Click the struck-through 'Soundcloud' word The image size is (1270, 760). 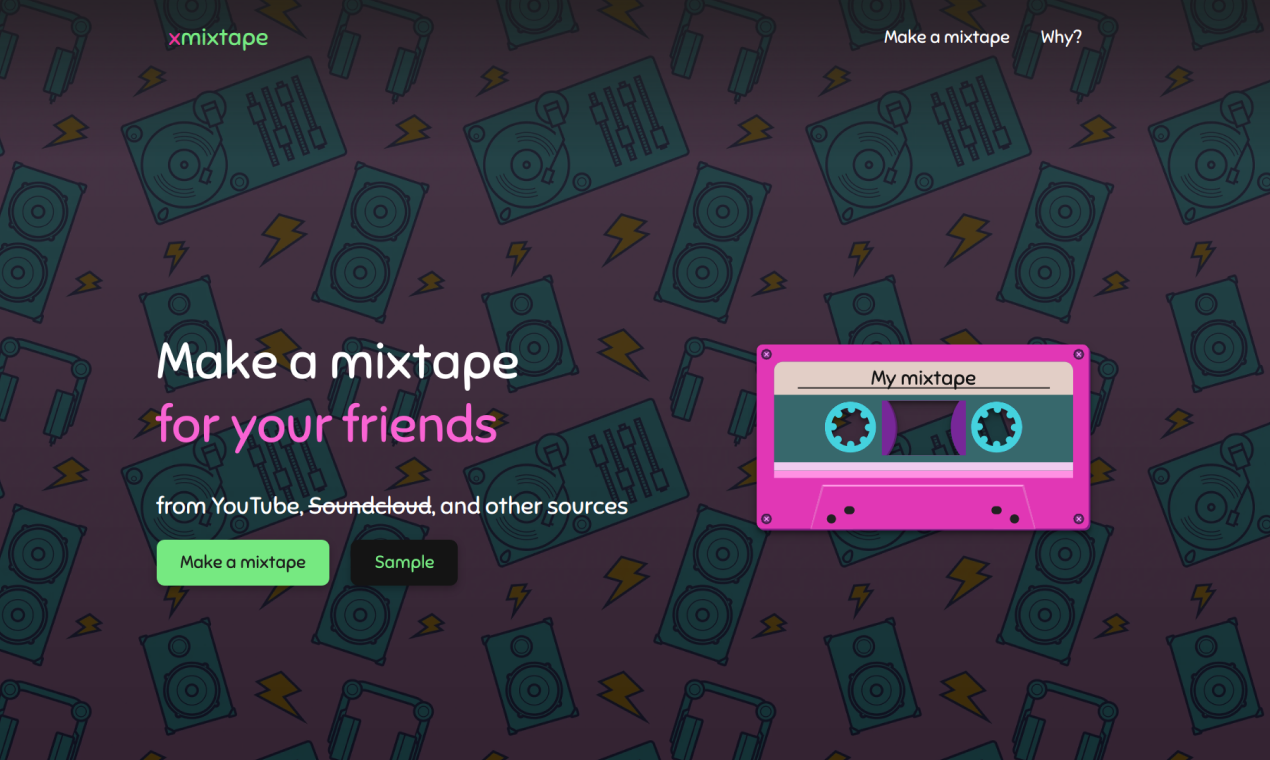(x=370, y=506)
